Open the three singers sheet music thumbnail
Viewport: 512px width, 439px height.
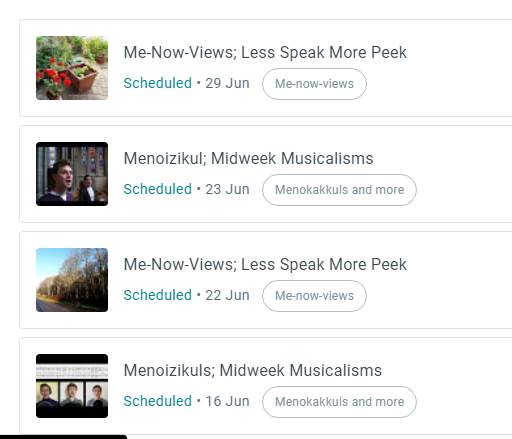point(72,386)
